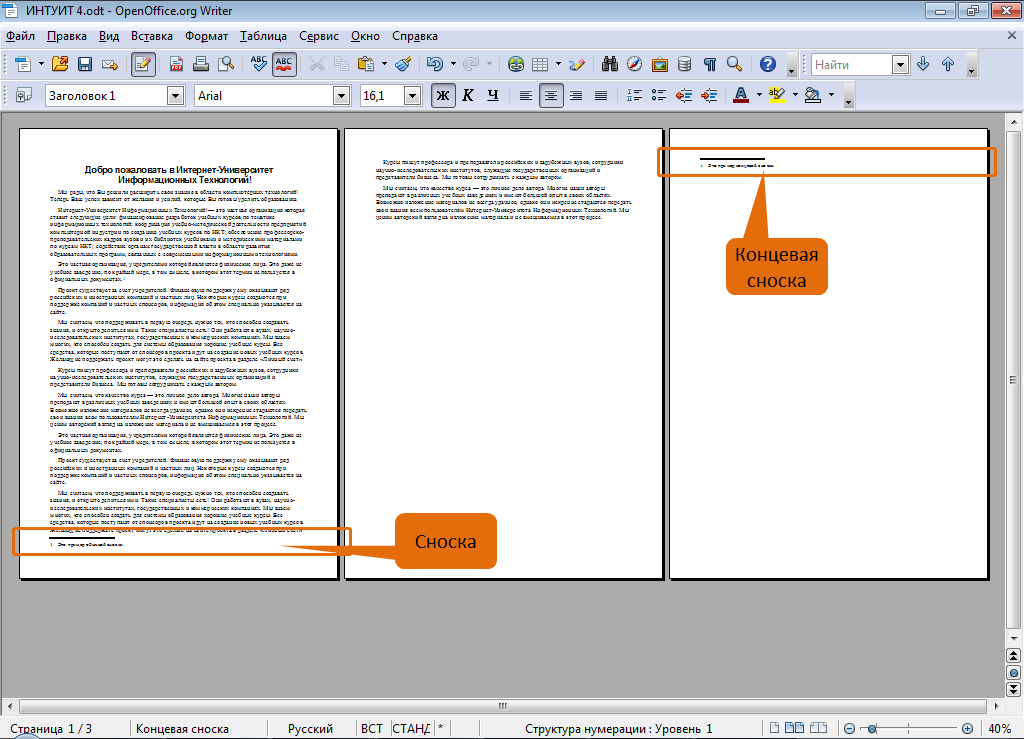Open the Вид menu

(x=109, y=36)
